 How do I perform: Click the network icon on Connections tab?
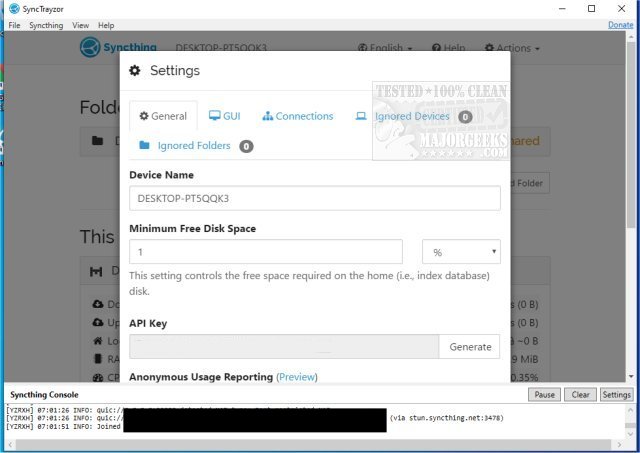[268, 116]
